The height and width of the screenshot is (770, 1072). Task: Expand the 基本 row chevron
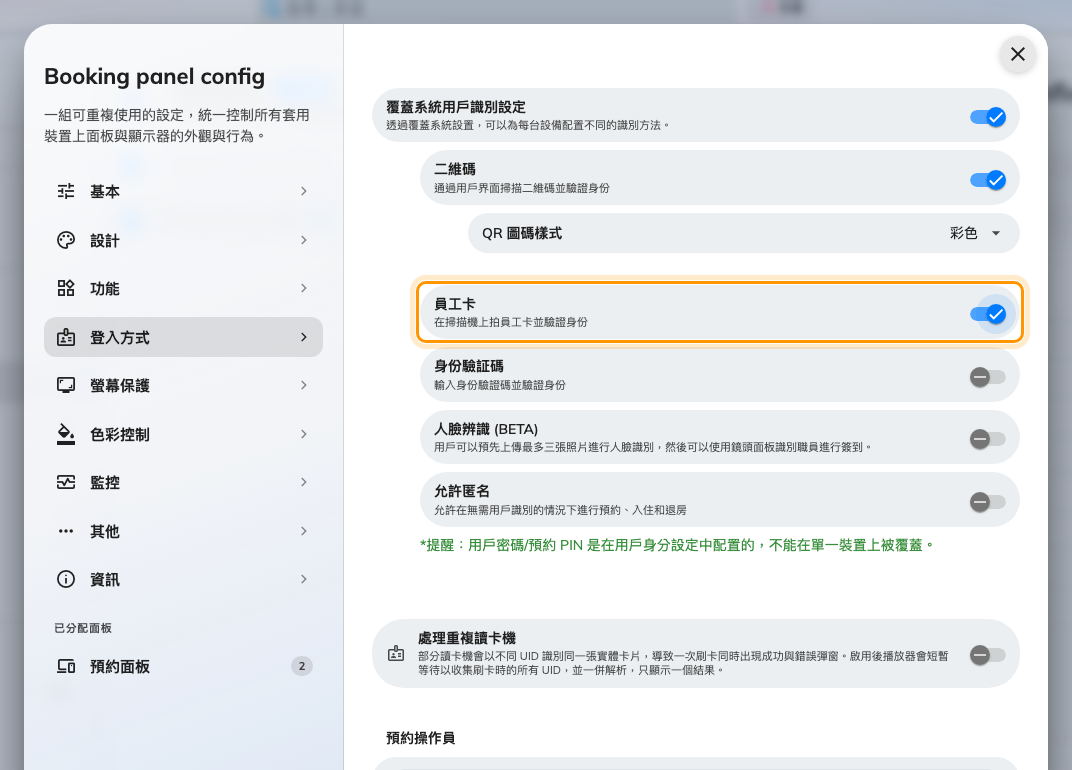(304, 191)
